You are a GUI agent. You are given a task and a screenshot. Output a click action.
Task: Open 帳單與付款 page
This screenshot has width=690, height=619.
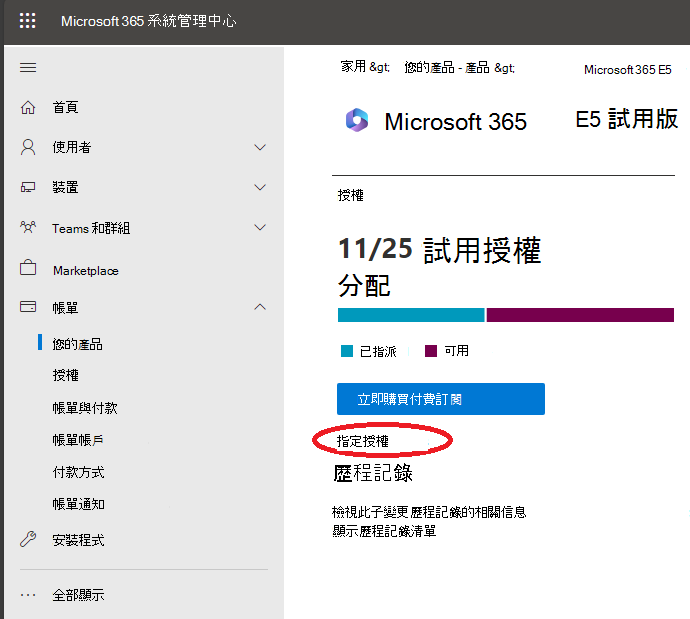(x=84, y=408)
